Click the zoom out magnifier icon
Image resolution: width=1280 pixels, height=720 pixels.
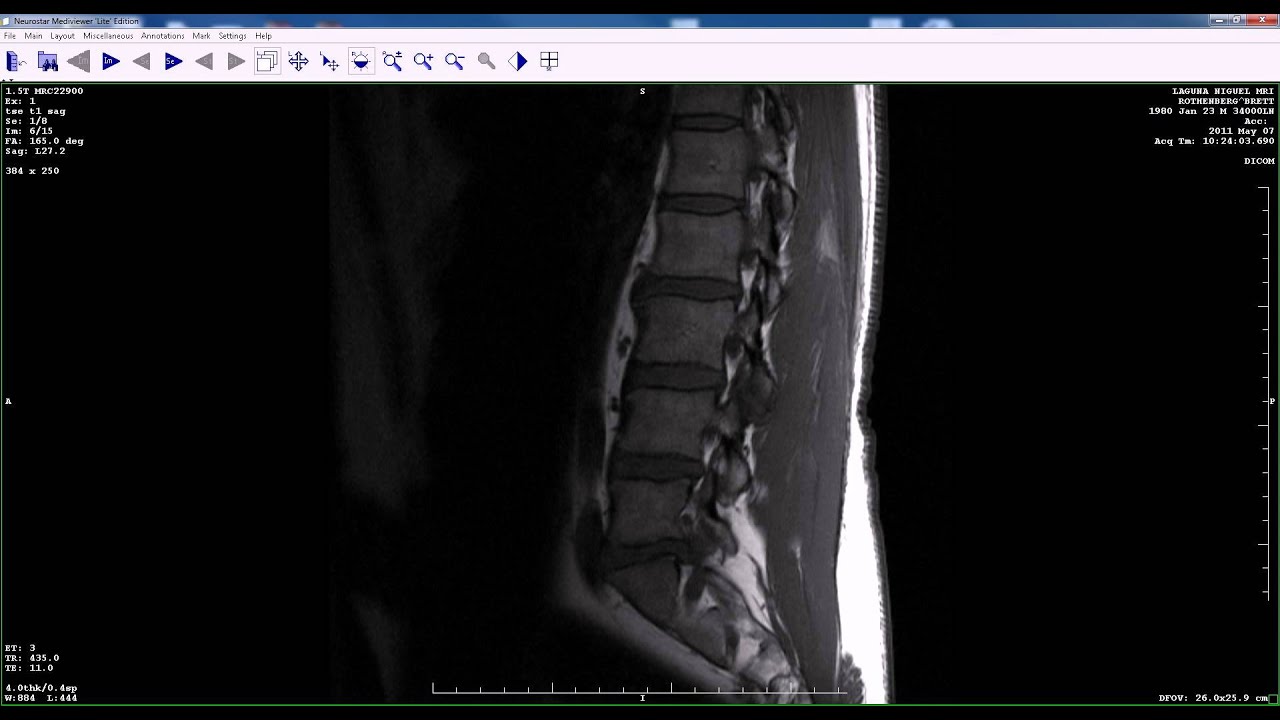pyautogui.click(x=455, y=62)
